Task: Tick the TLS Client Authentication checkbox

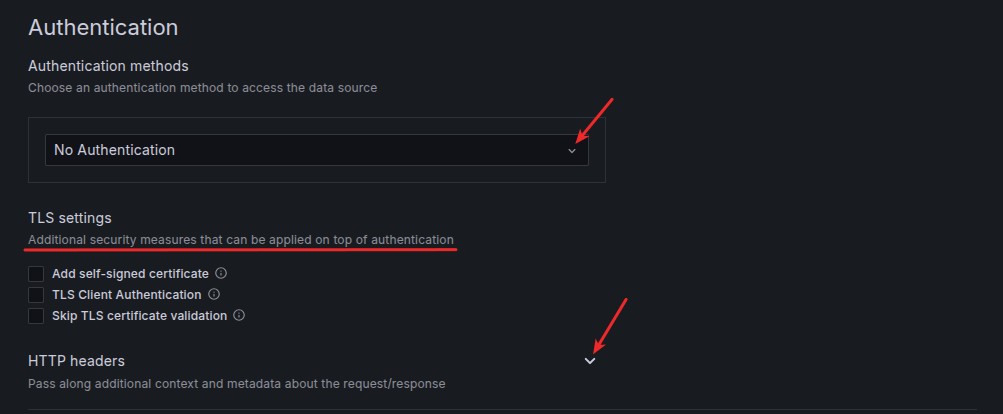Action: 36,295
